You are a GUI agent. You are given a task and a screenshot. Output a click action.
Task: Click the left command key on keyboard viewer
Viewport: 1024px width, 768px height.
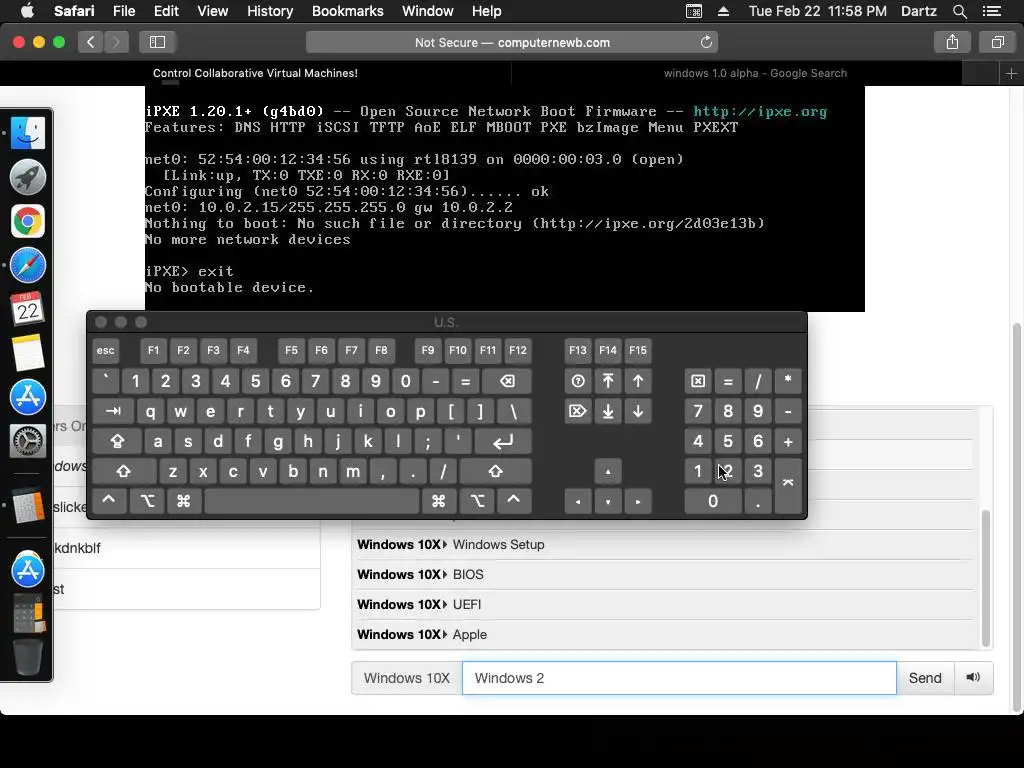(184, 501)
